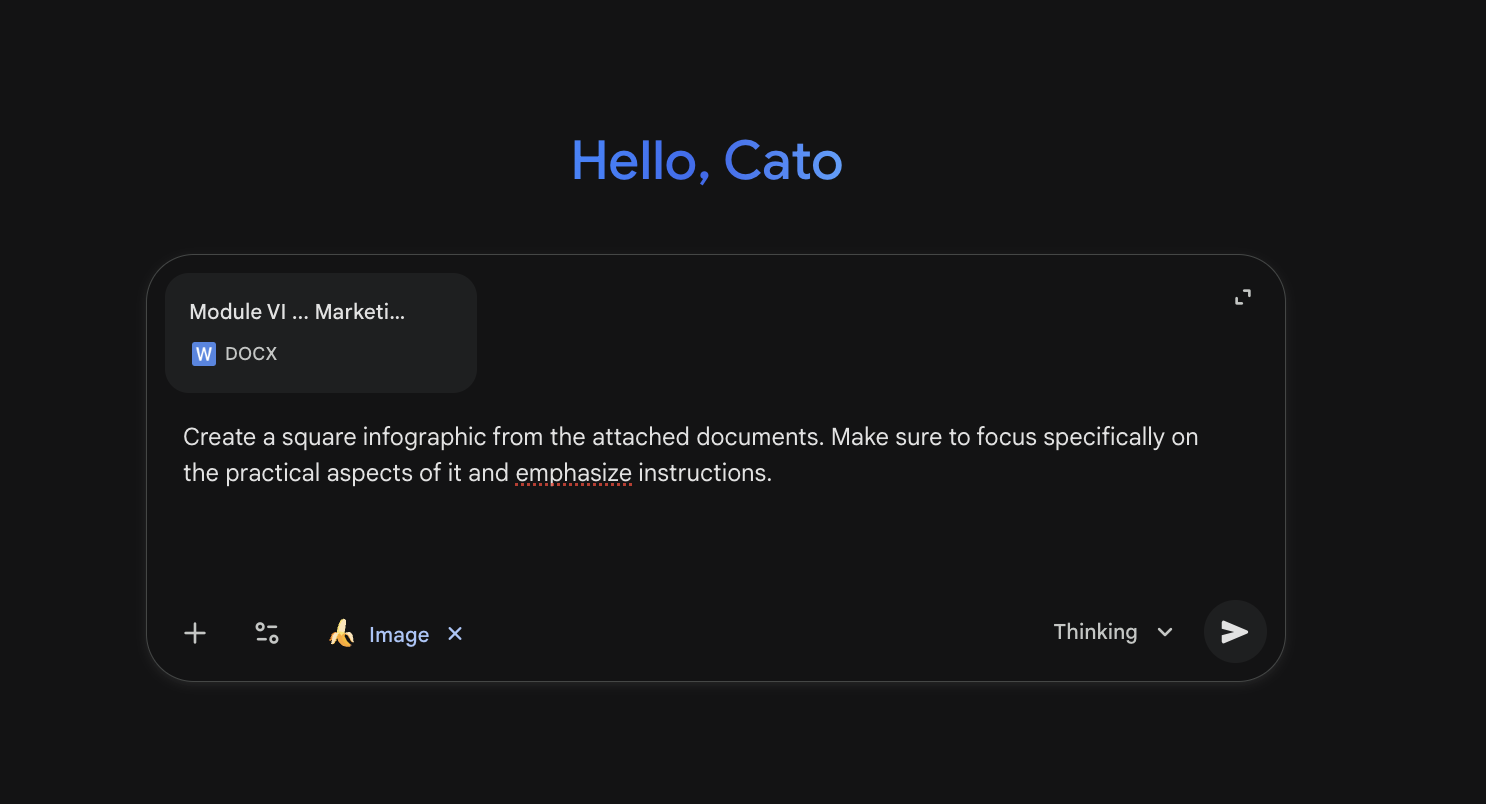The image size is (1486, 804).
Task: Click the plus icon to add files
Action: [195, 633]
